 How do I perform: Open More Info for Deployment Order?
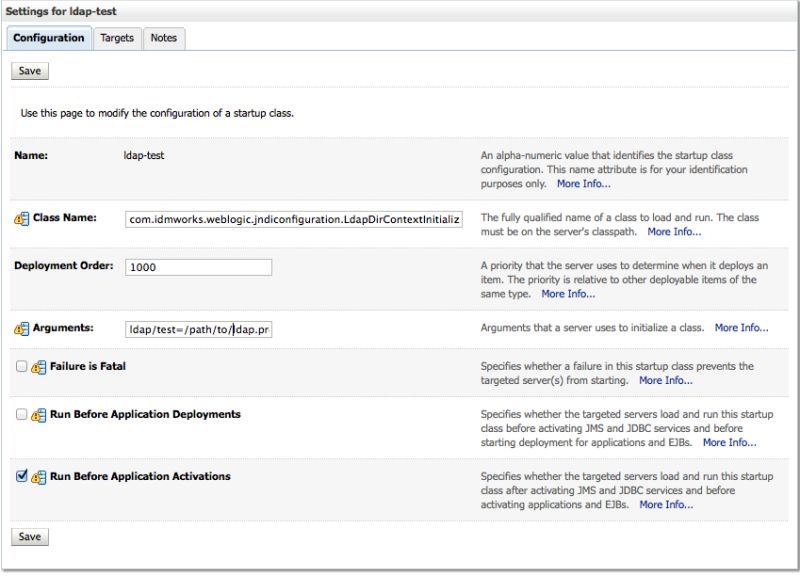568,292
